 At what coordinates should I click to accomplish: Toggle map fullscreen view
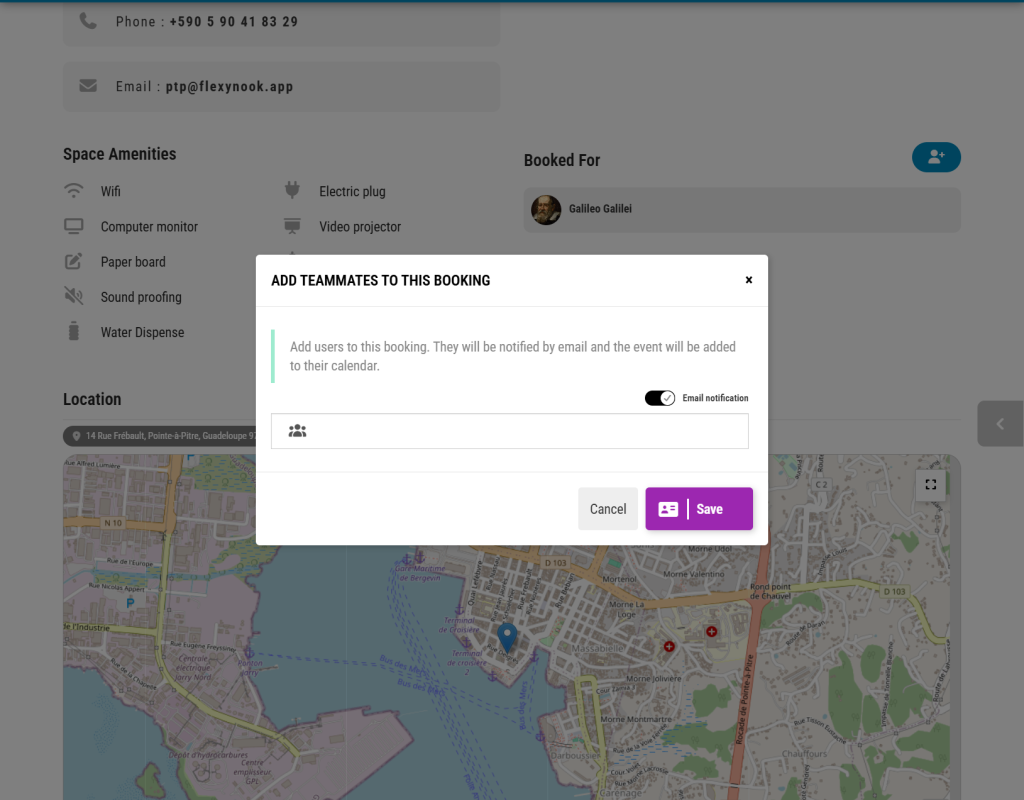(x=931, y=485)
